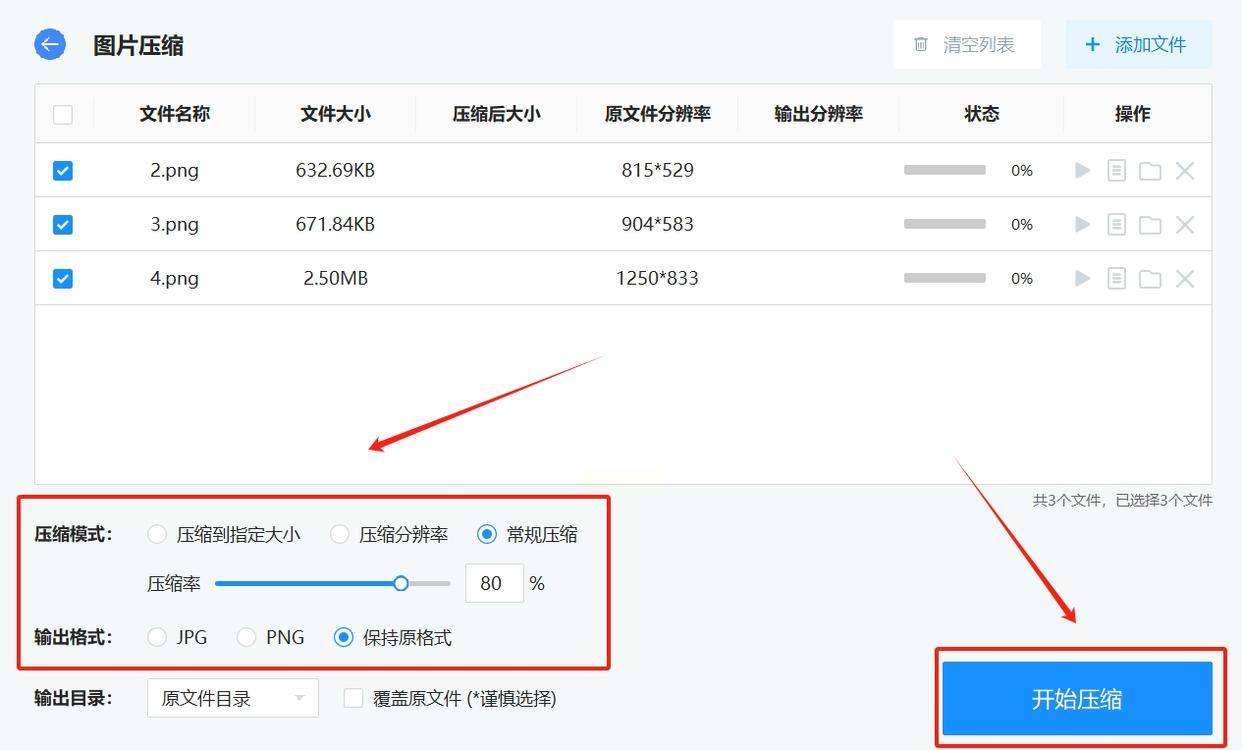Uncheck the 3.png file checkbox
The image size is (1242, 750).
pyautogui.click(x=63, y=225)
